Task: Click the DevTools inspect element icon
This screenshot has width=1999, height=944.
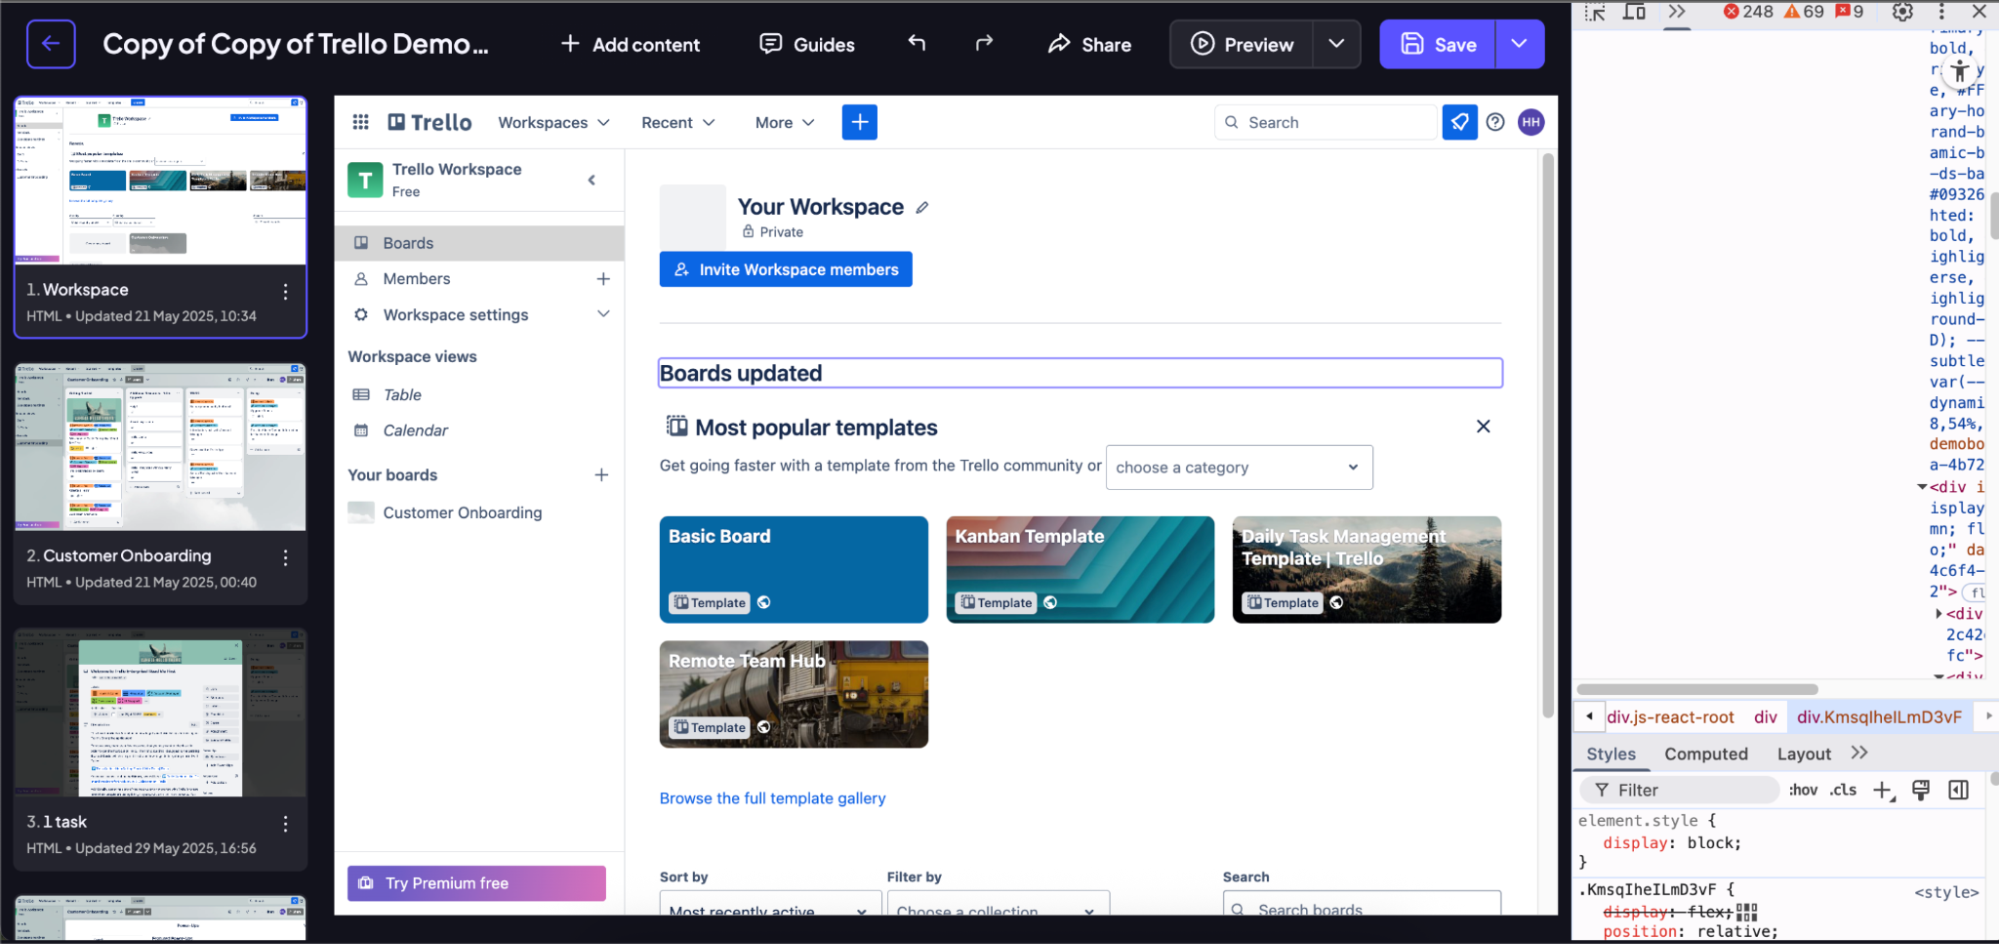Action: pos(1595,12)
